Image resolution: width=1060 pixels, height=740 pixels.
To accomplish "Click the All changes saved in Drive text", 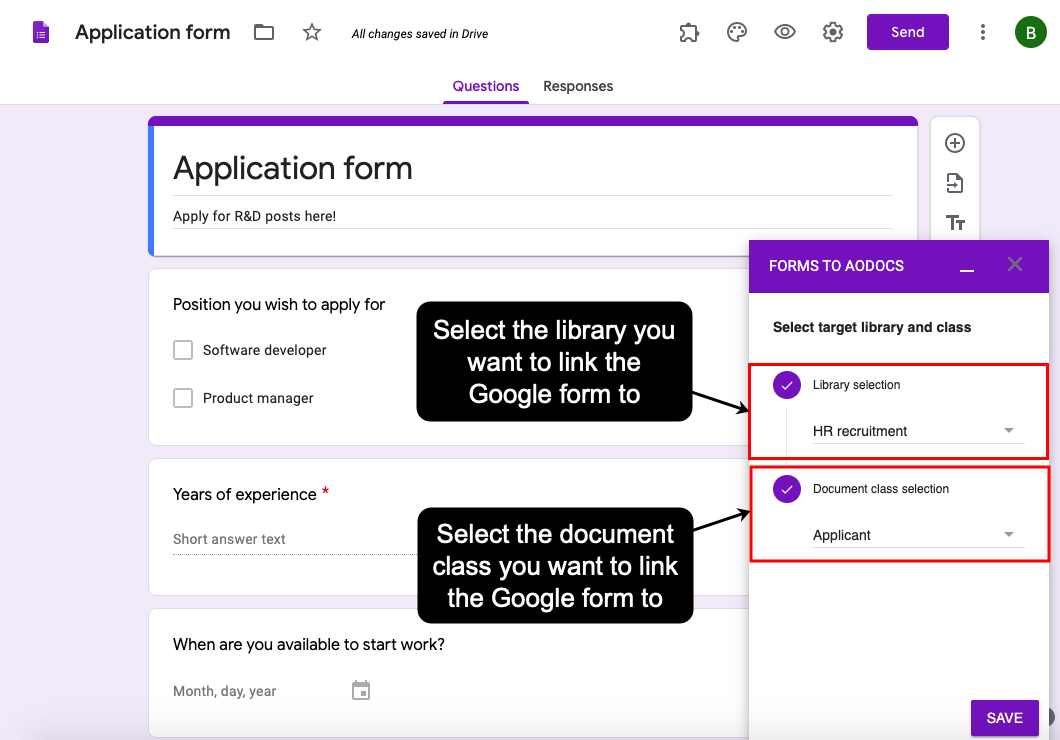I will (x=419, y=34).
